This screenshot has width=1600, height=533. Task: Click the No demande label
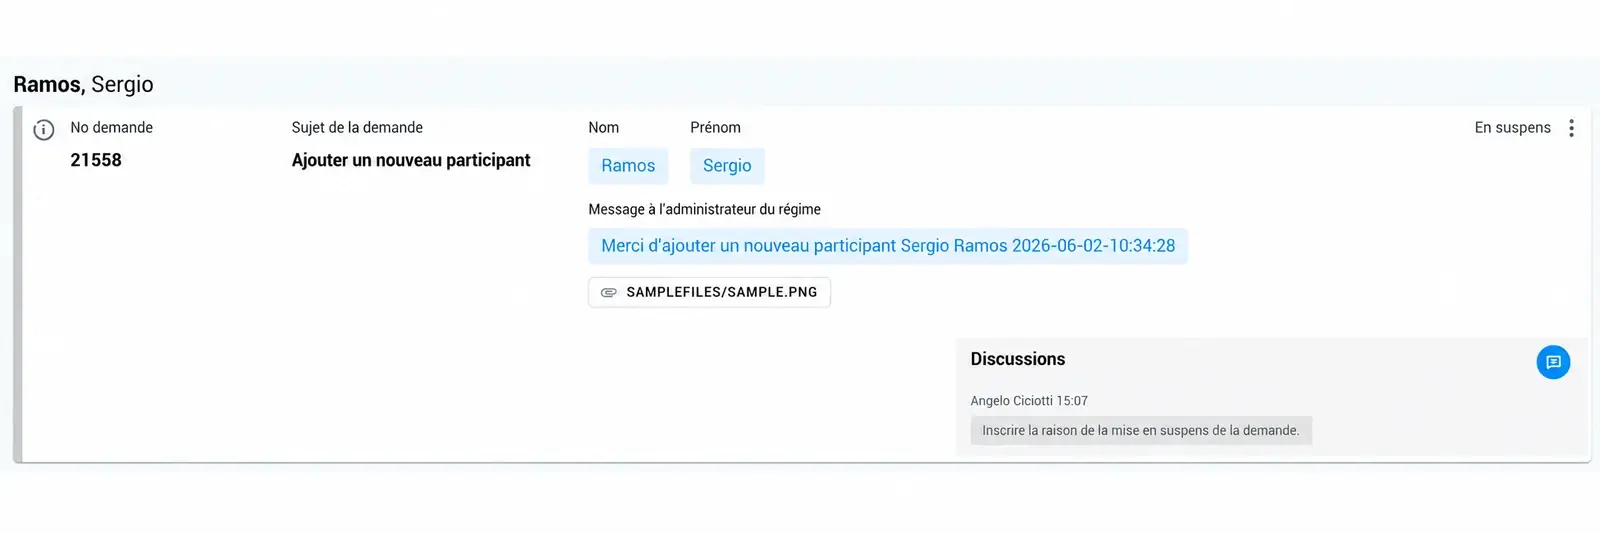pyautogui.click(x=111, y=128)
